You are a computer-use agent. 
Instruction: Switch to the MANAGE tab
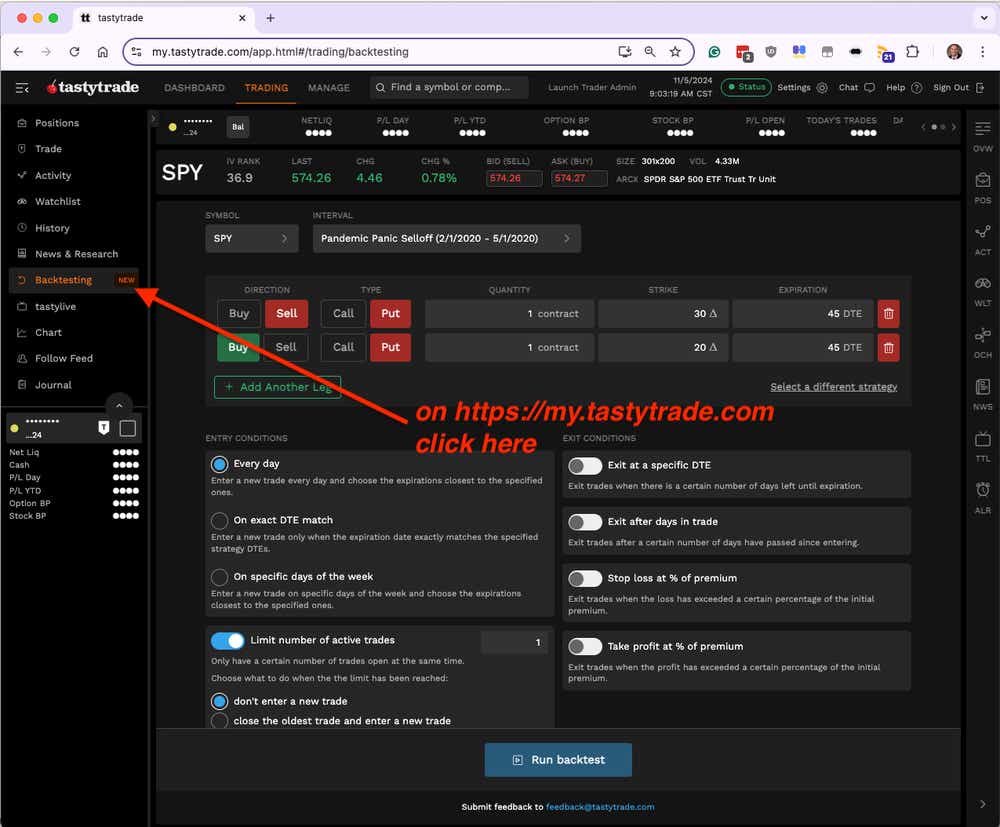[x=328, y=88]
